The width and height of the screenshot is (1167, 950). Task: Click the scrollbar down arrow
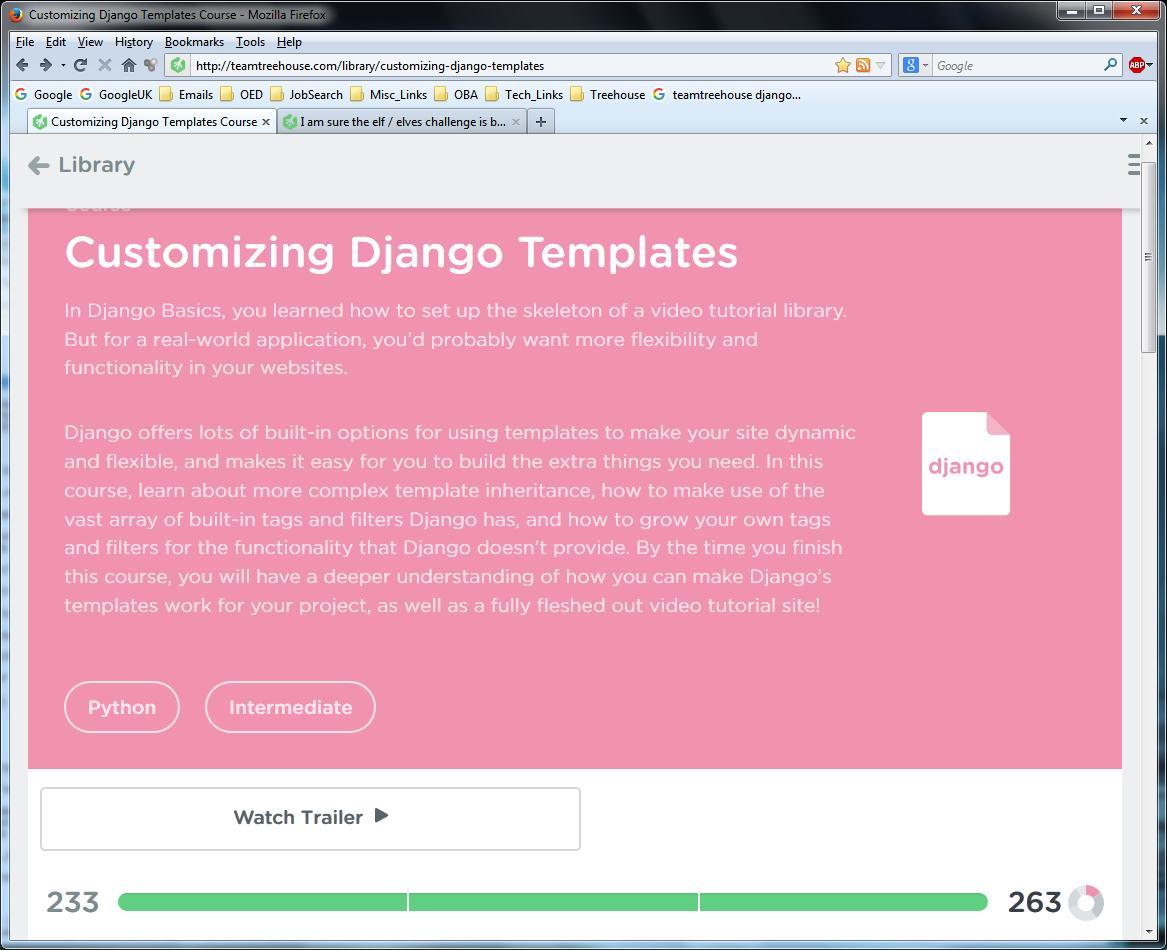[x=1148, y=932]
